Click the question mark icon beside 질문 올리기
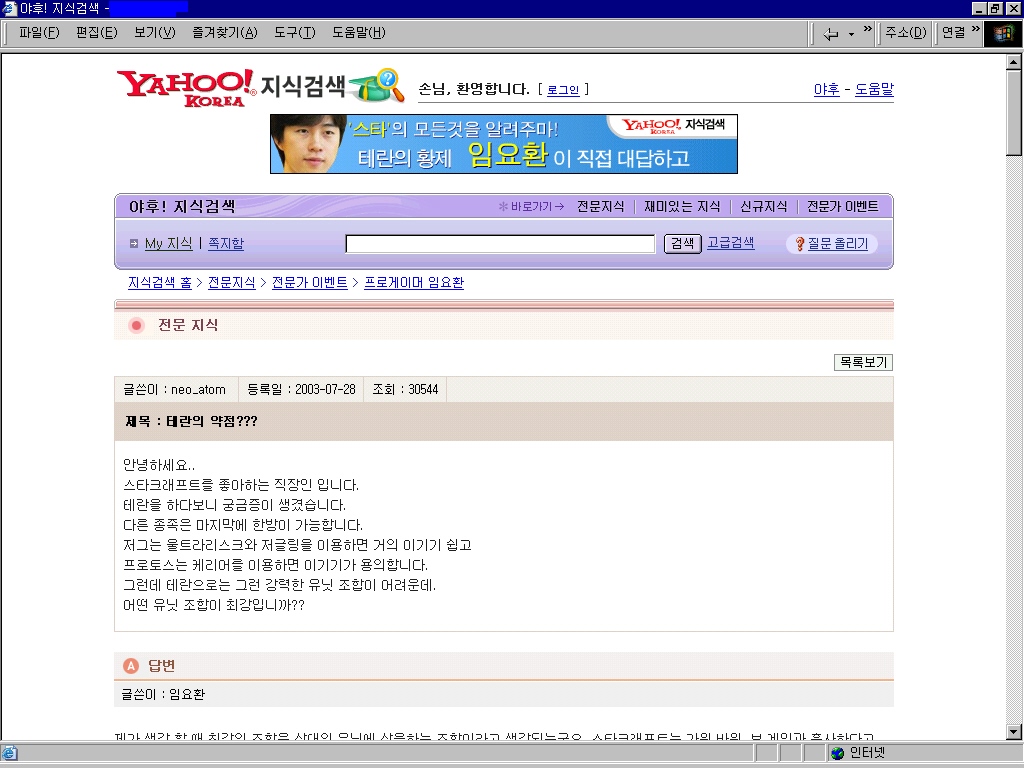Screen dimensions: 1024x768 799,244
